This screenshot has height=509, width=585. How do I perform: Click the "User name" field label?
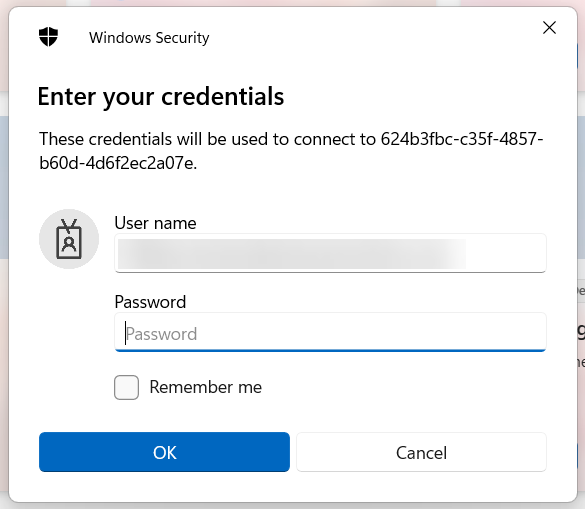[155, 223]
